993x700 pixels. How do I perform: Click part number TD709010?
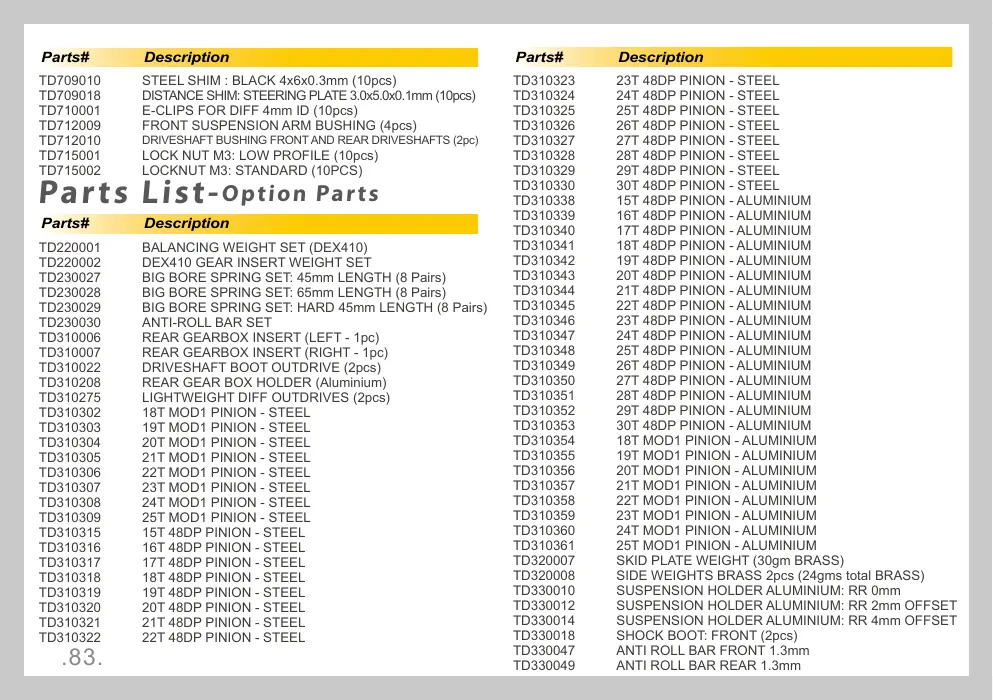click(x=70, y=80)
